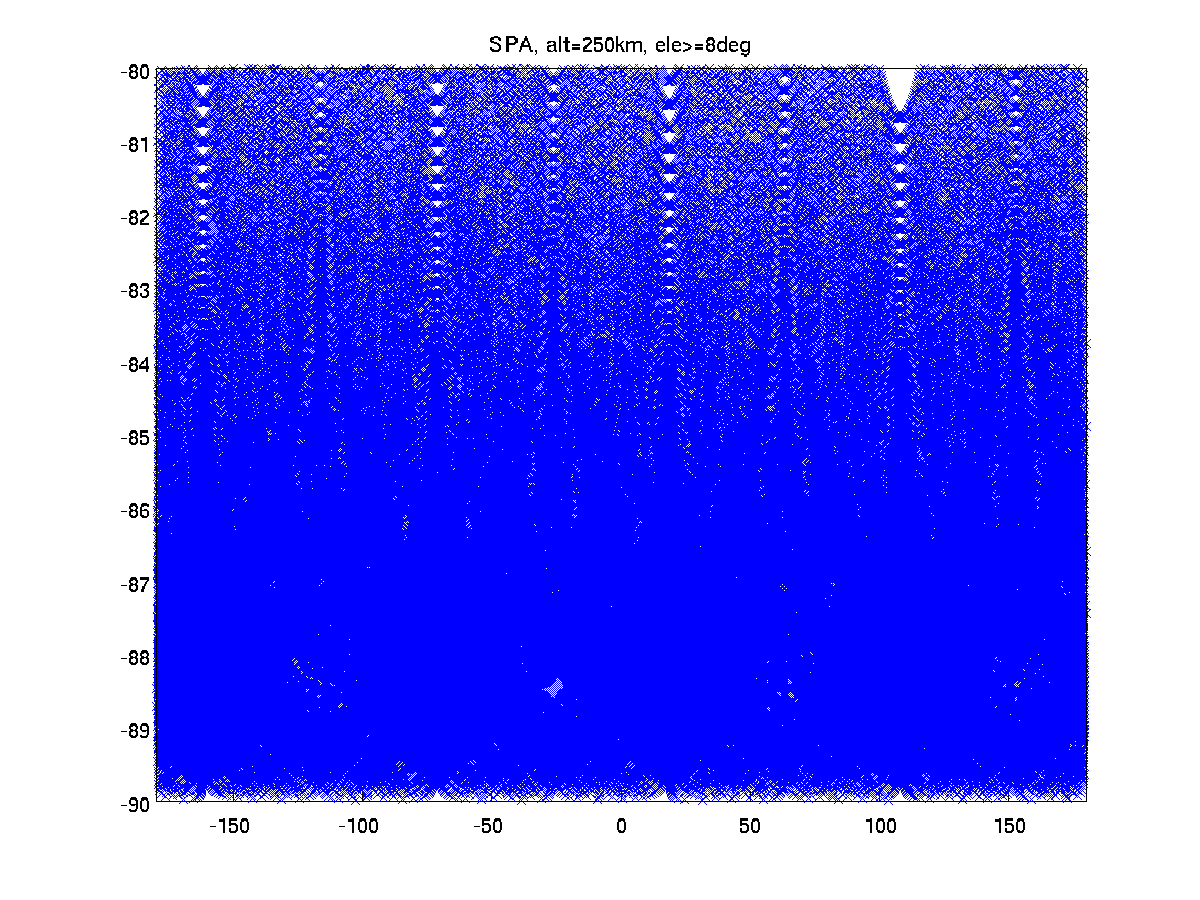
Task: Click the -85 y-axis tick label
Action: (x=136, y=437)
